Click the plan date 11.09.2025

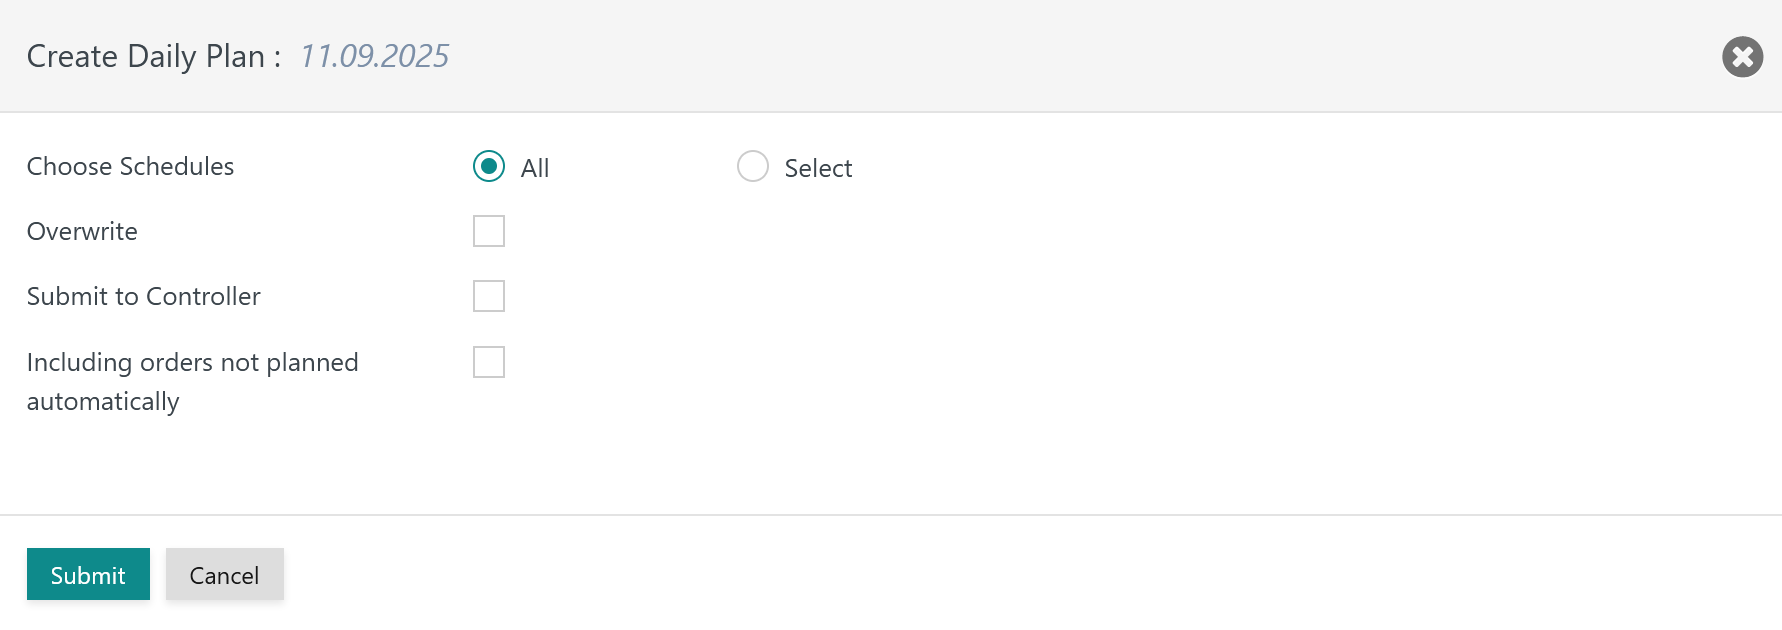tap(374, 56)
